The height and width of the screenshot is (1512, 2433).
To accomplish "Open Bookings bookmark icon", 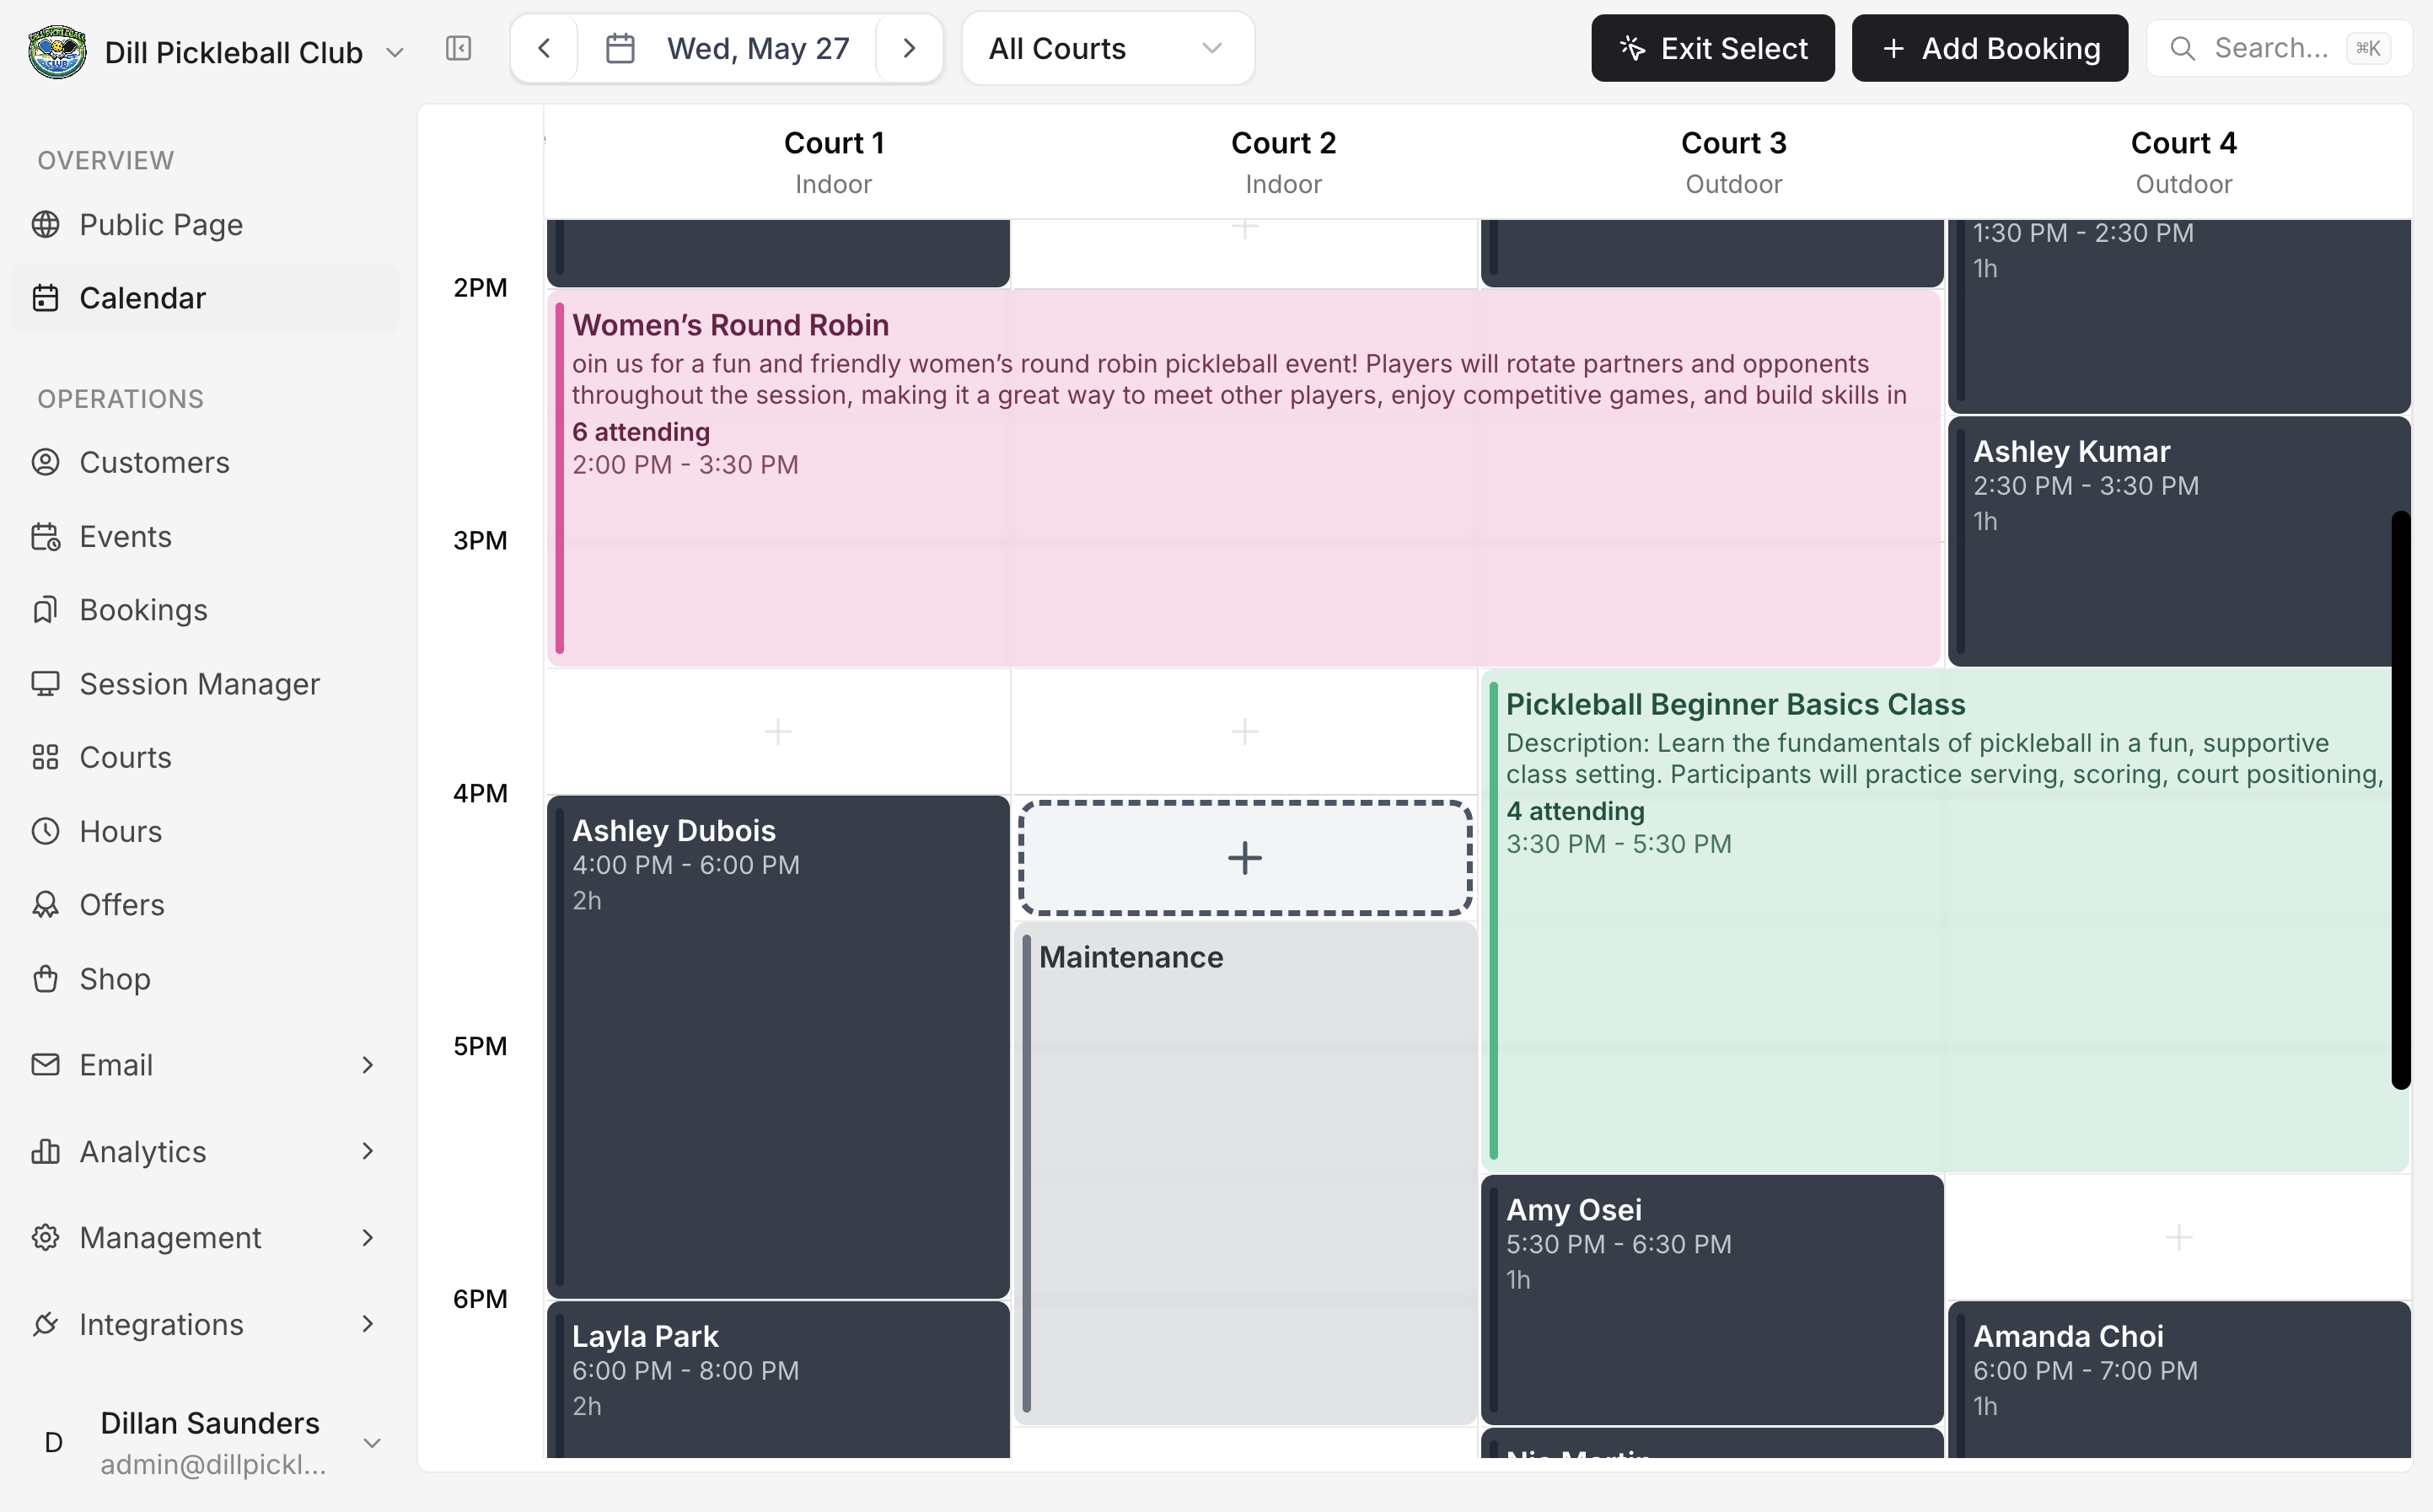I will (x=45, y=610).
